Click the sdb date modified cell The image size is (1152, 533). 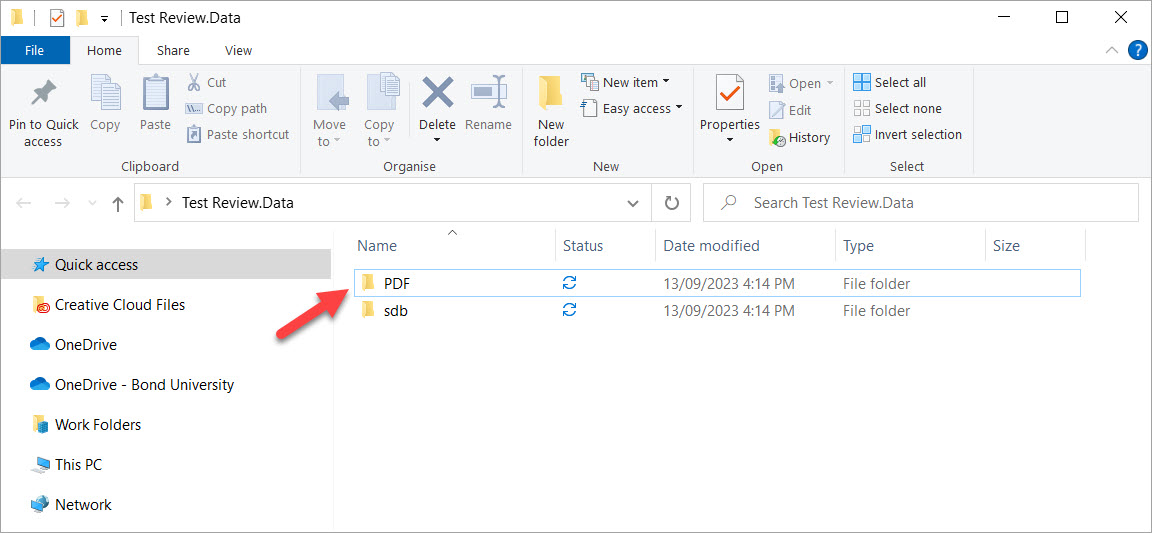click(728, 311)
